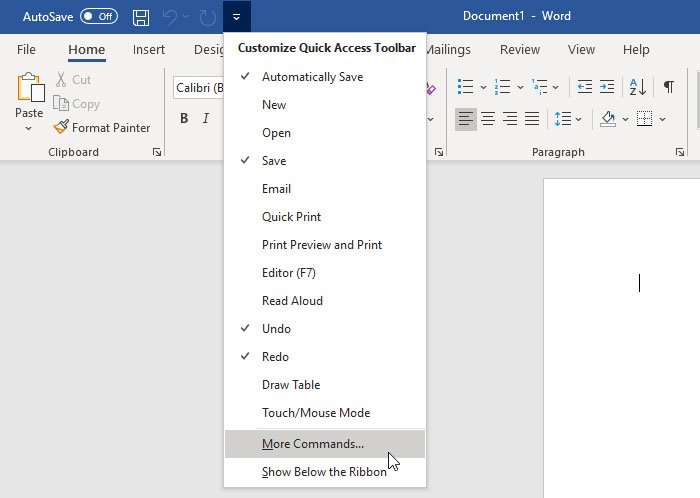
Task: Toggle the AutoSave switch
Action: click(98, 17)
